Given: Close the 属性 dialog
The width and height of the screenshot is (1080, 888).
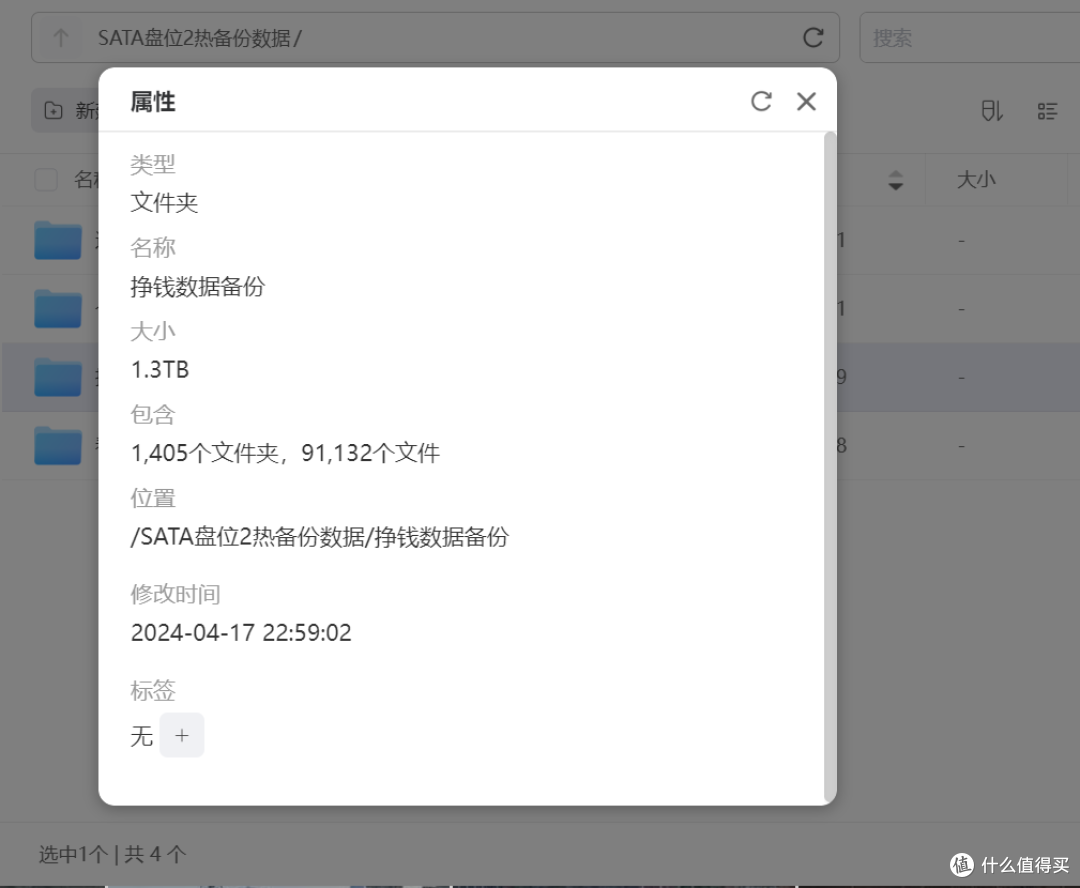Looking at the screenshot, I should (806, 101).
